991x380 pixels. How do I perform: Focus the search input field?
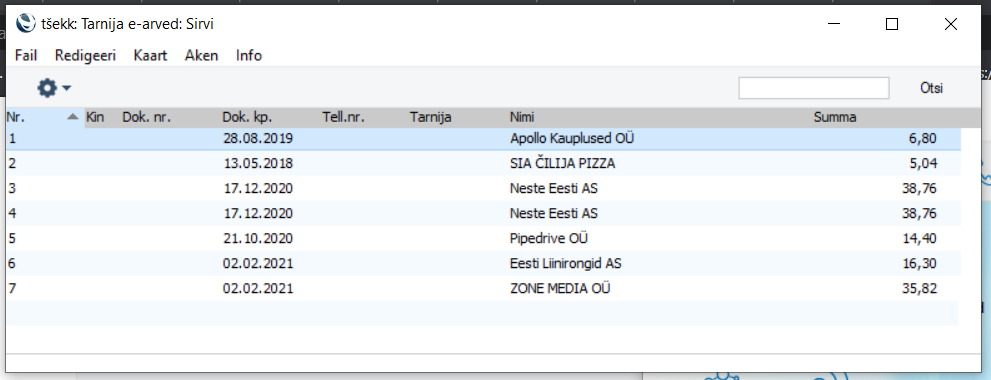click(x=814, y=89)
